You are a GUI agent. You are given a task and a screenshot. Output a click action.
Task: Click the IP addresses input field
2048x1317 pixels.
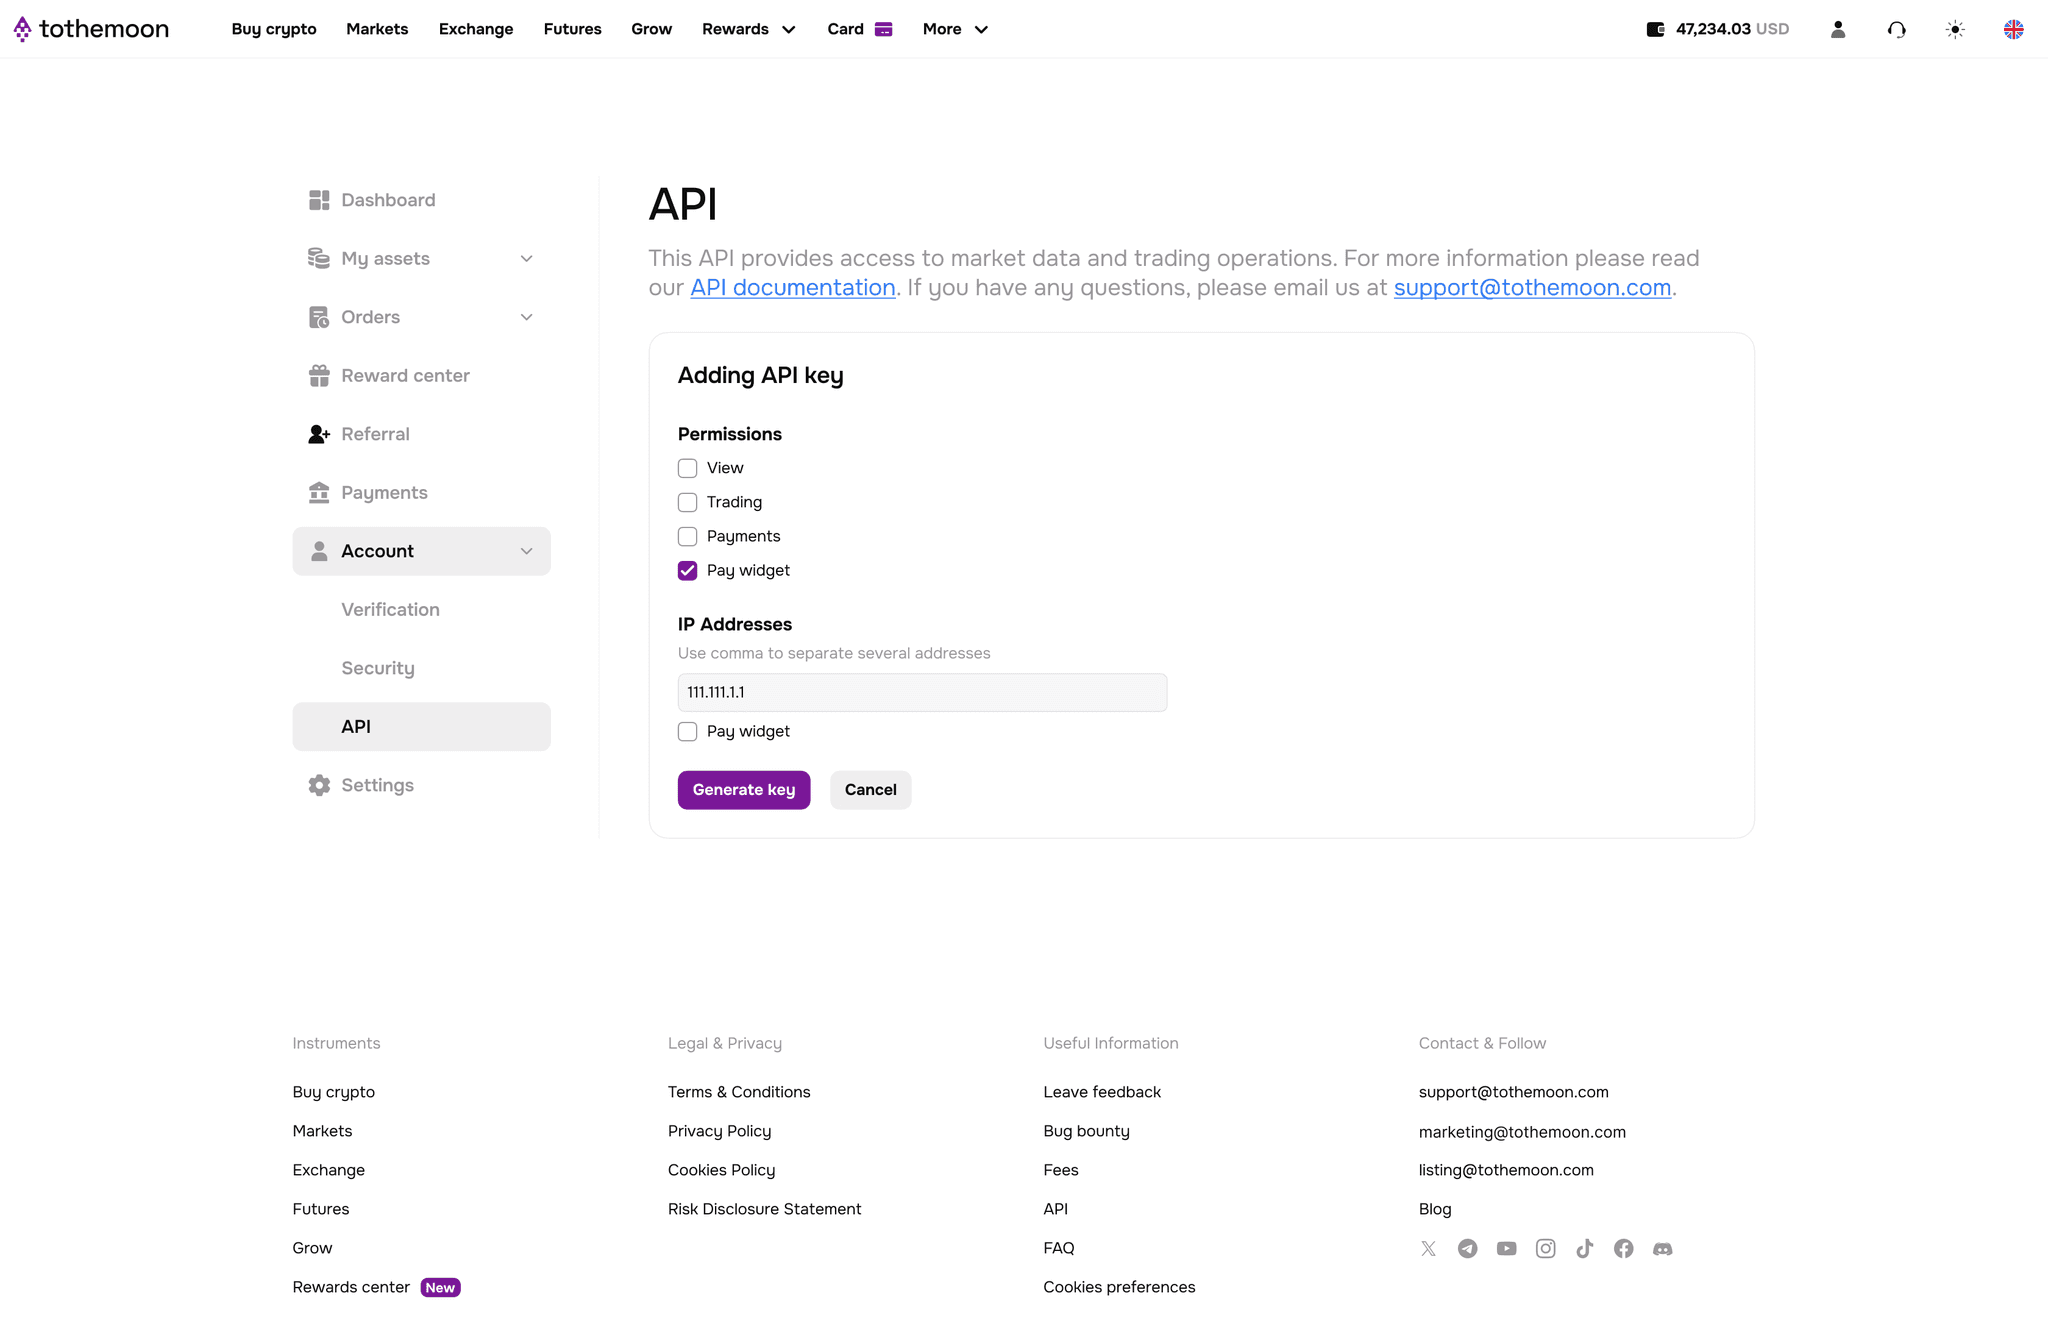(922, 692)
